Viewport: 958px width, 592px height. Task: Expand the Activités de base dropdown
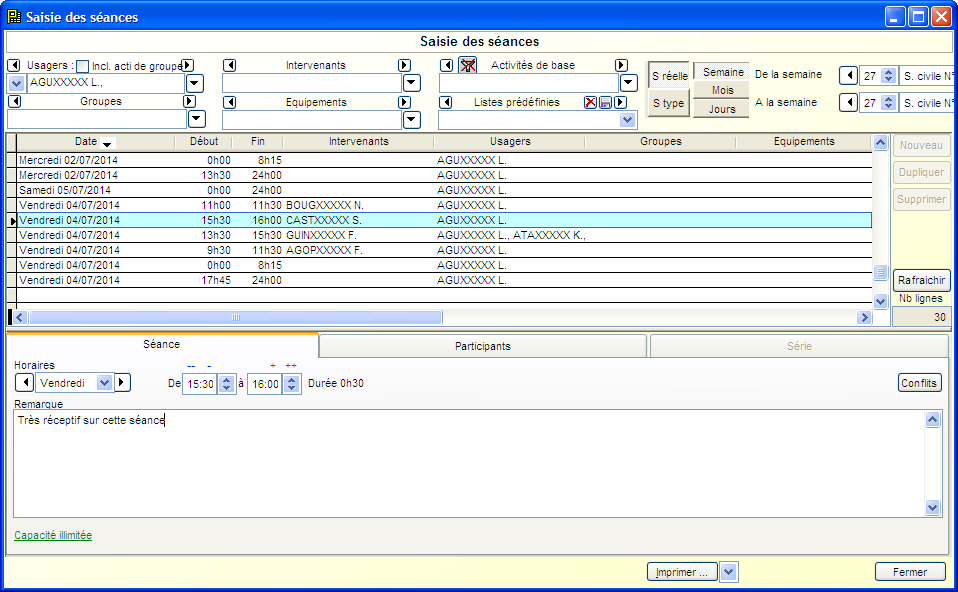pos(629,83)
